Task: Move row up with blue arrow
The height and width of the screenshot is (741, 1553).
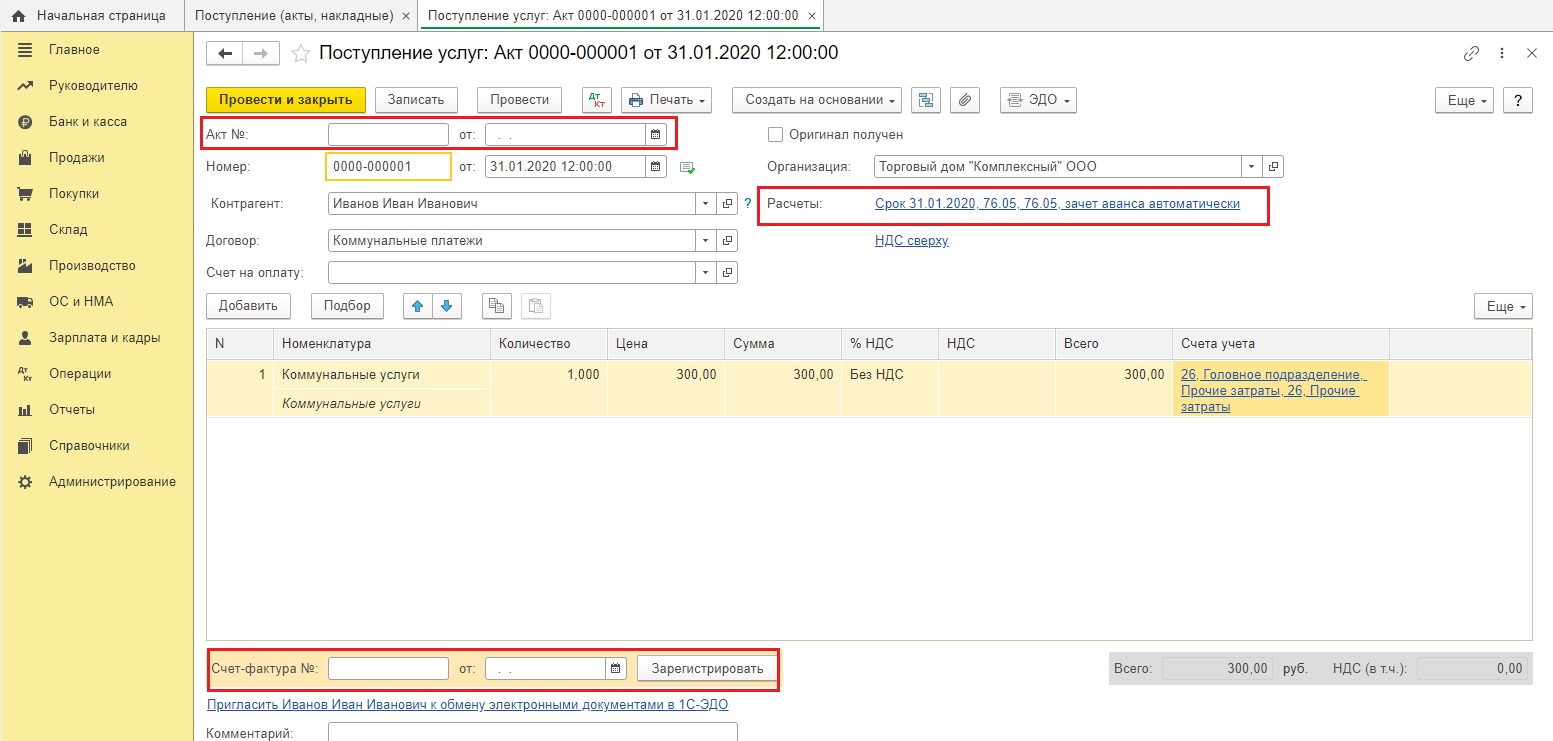Action: pyautogui.click(x=418, y=306)
